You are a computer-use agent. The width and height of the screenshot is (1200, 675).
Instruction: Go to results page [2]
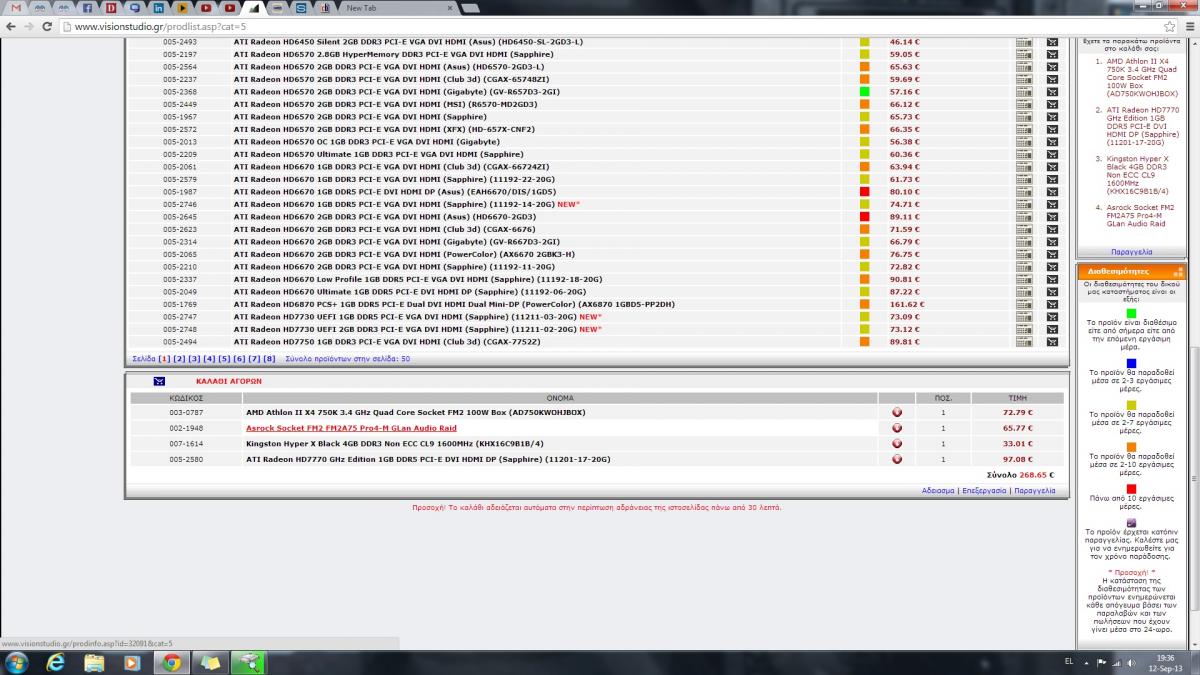(179, 358)
